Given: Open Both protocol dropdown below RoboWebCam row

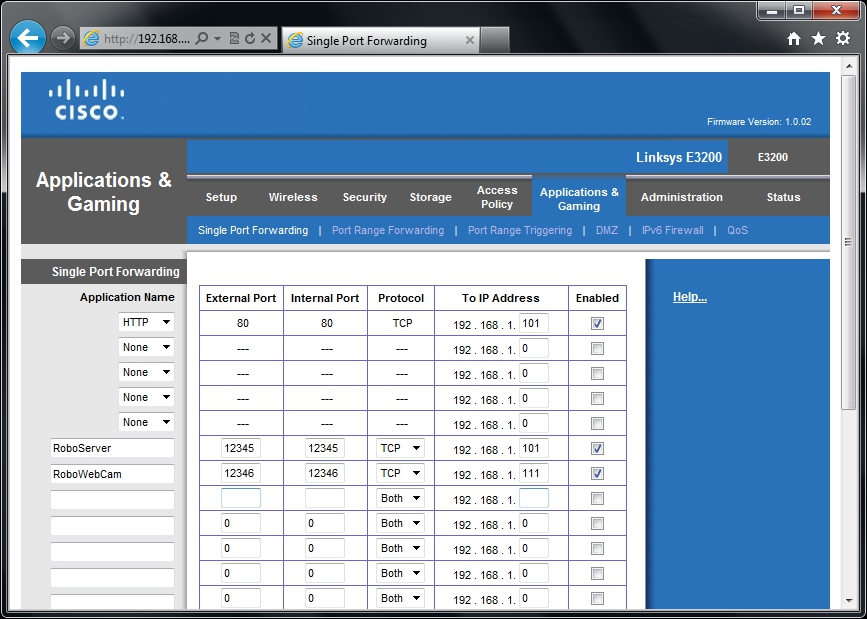Looking at the screenshot, I should (400, 498).
